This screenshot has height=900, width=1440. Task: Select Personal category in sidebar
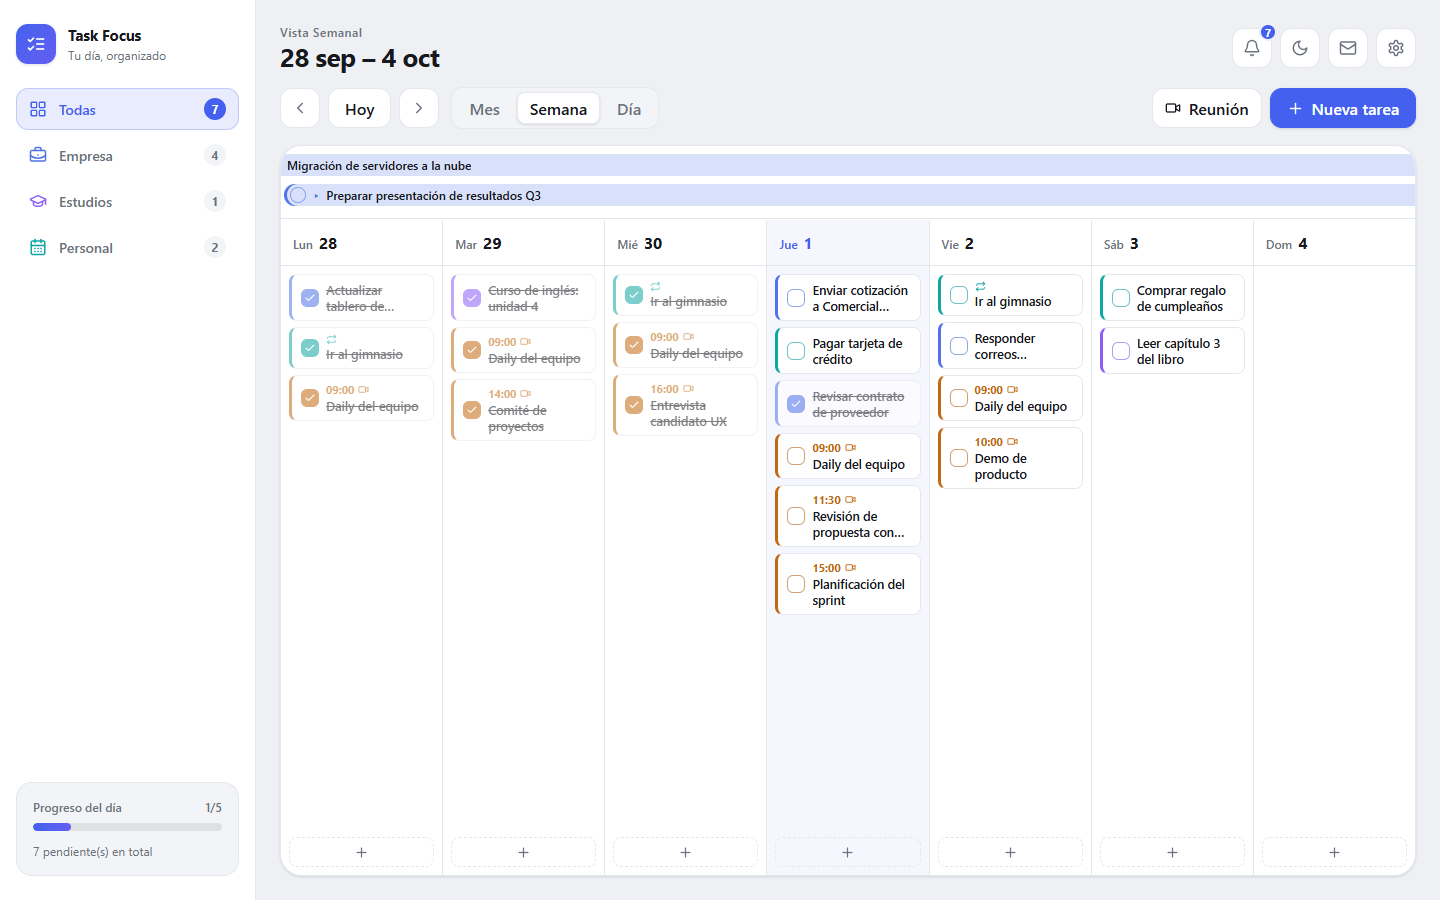point(127,247)
